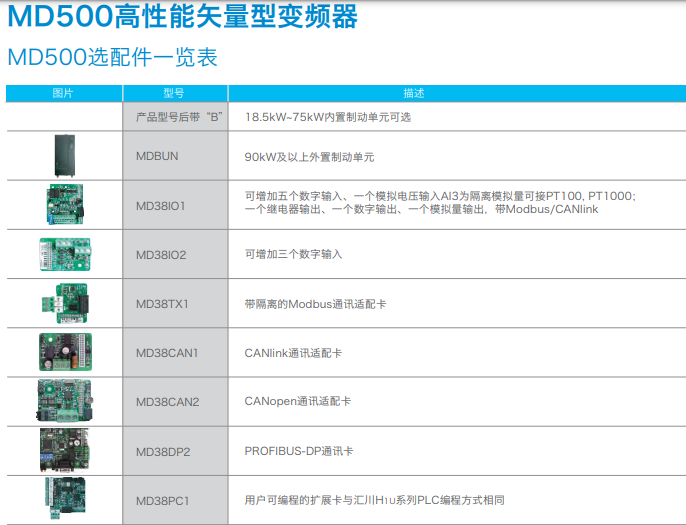The width and height of the screenshot is (686, 525).
Task: Click the 用户可编程的扩展卡 description text
Action: click(374, 500)
